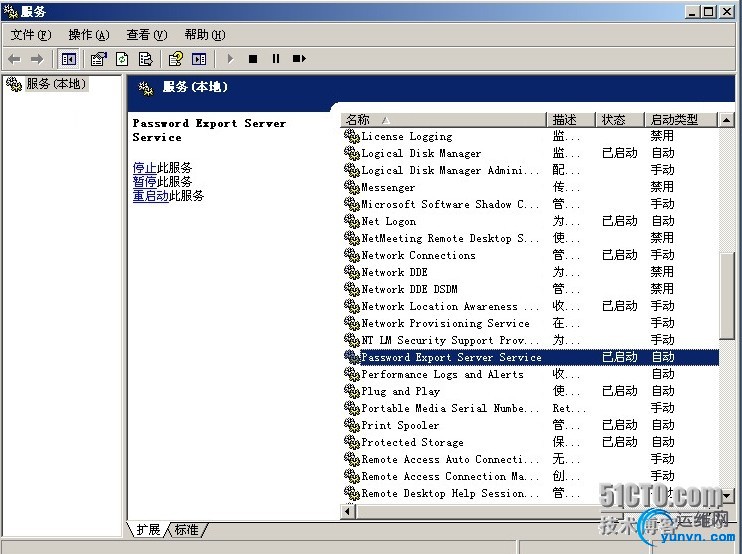The image size is (742, 554).
Task: Click the gear icon beside Net Logon
Action: coord(352,221)
